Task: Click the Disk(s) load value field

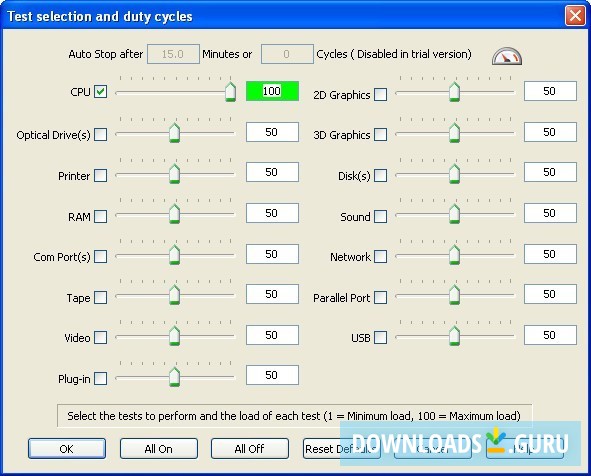Action: pyautogui.click(x=550, y=172)
